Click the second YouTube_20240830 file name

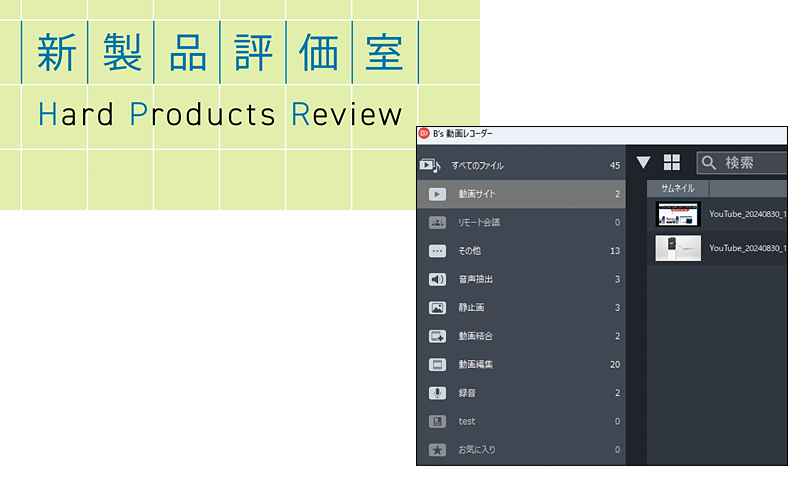point(747,248)
